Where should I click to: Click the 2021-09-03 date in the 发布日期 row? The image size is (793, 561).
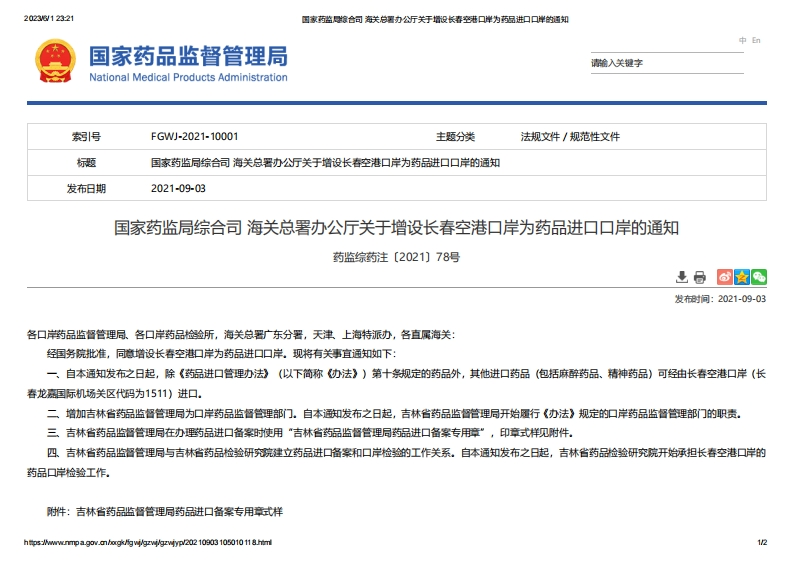tap(178, 188)
